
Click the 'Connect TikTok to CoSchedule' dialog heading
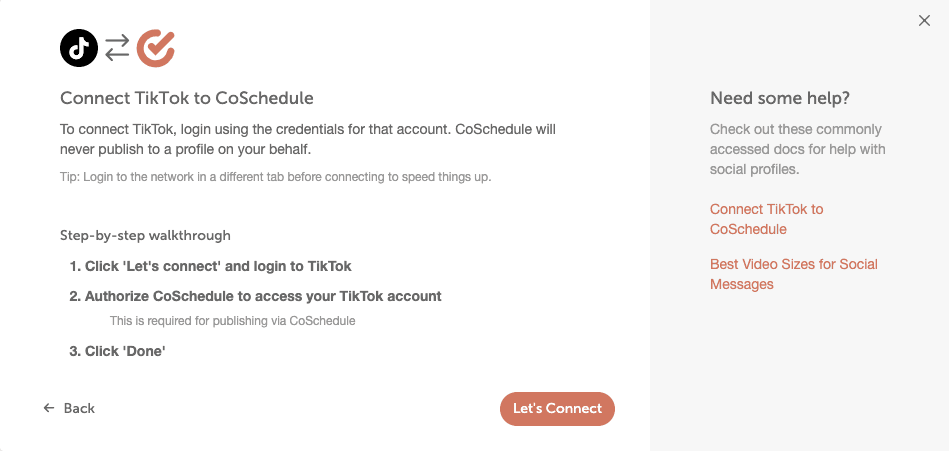pos(187,98)
